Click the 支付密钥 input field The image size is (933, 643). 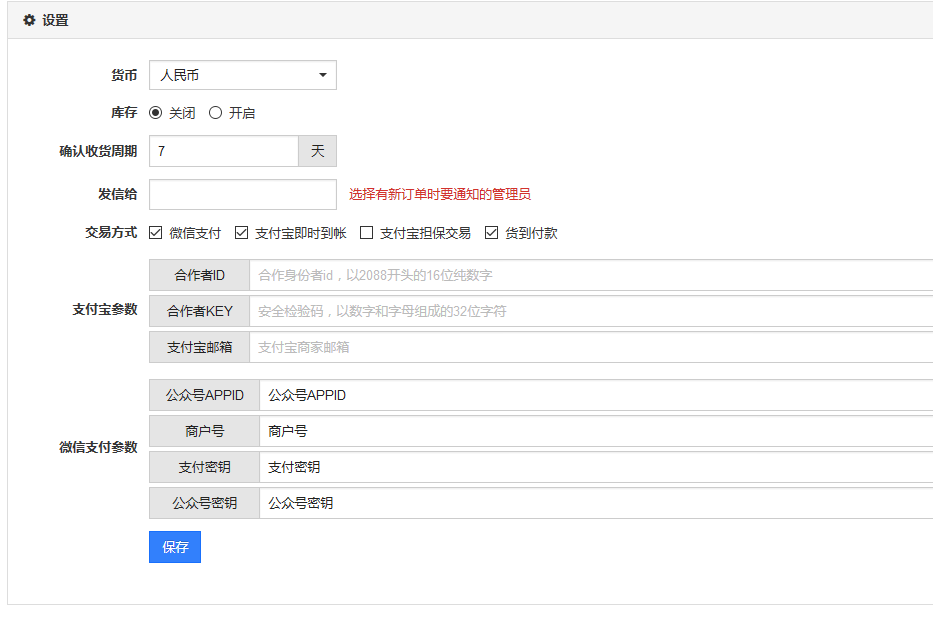tap(596, 468)
